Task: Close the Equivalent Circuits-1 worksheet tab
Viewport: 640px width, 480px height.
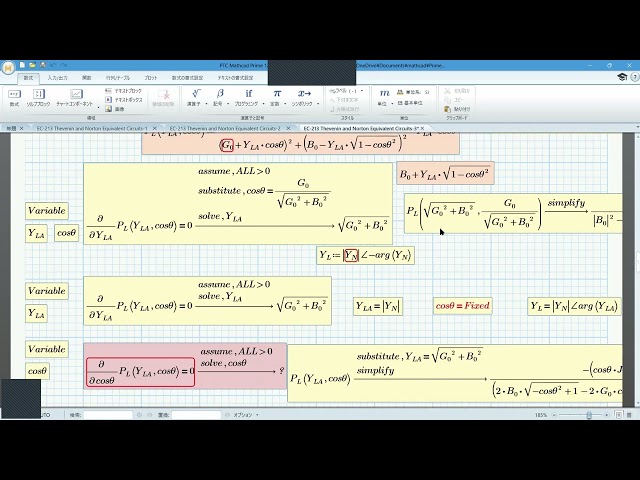Action: click(154, 128)
